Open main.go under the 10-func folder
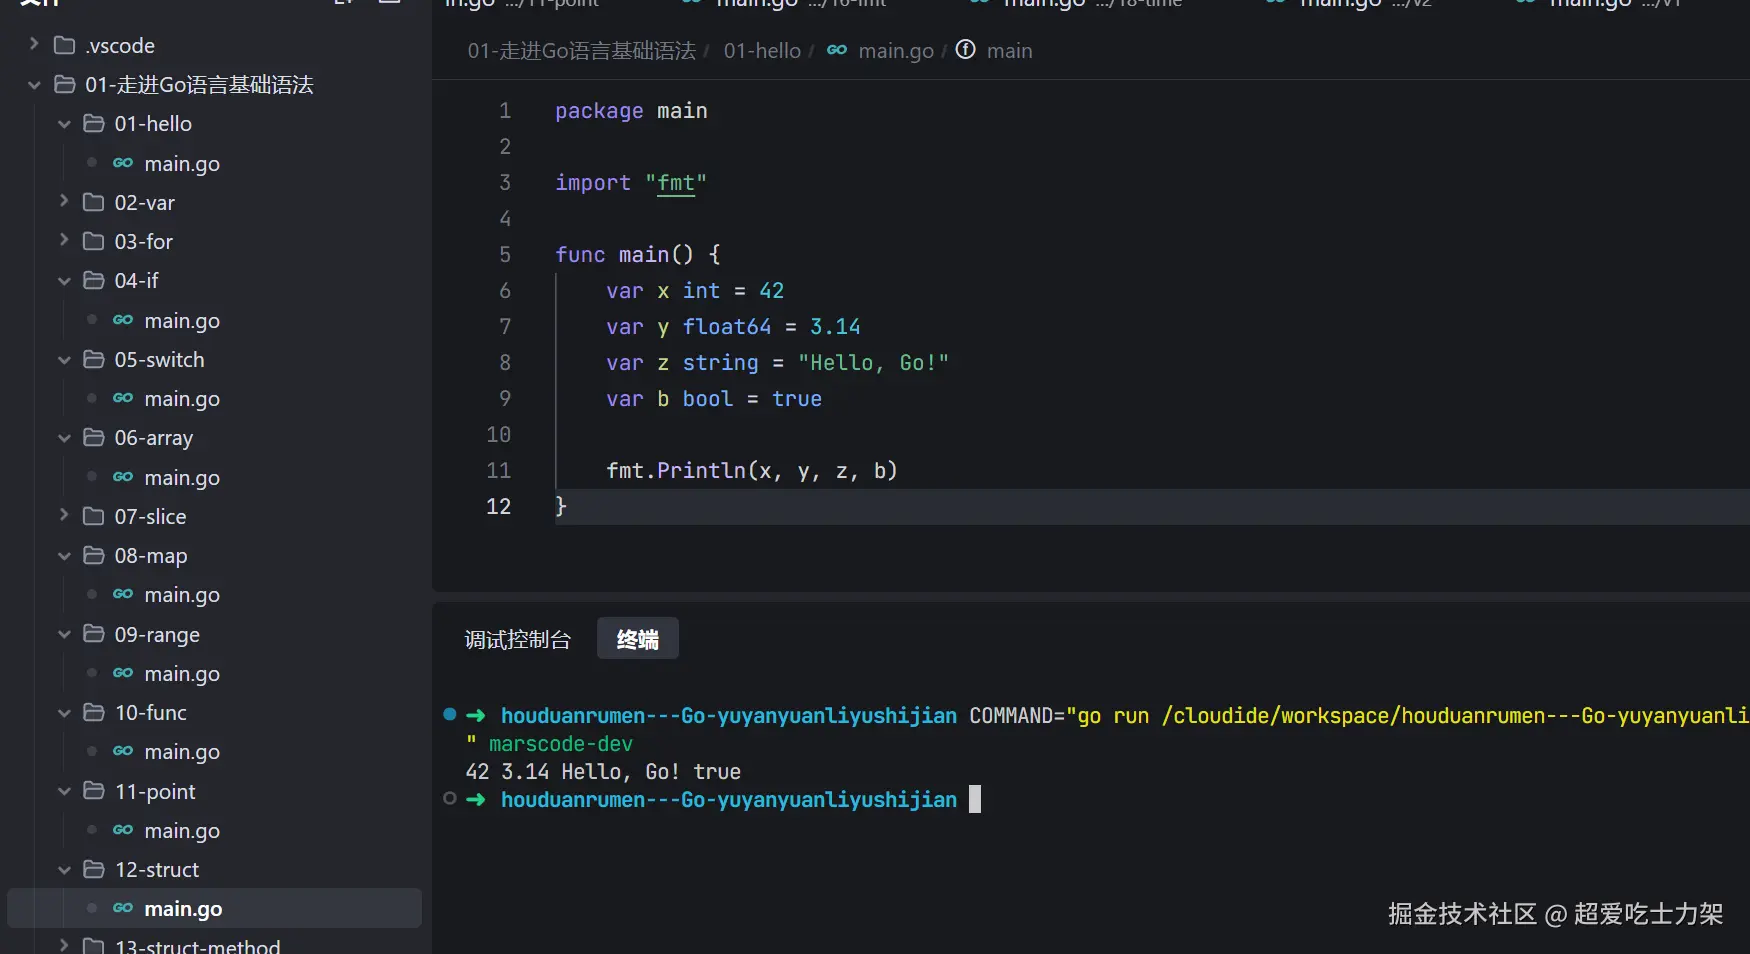1750x954 pixels. click(181, 752)
